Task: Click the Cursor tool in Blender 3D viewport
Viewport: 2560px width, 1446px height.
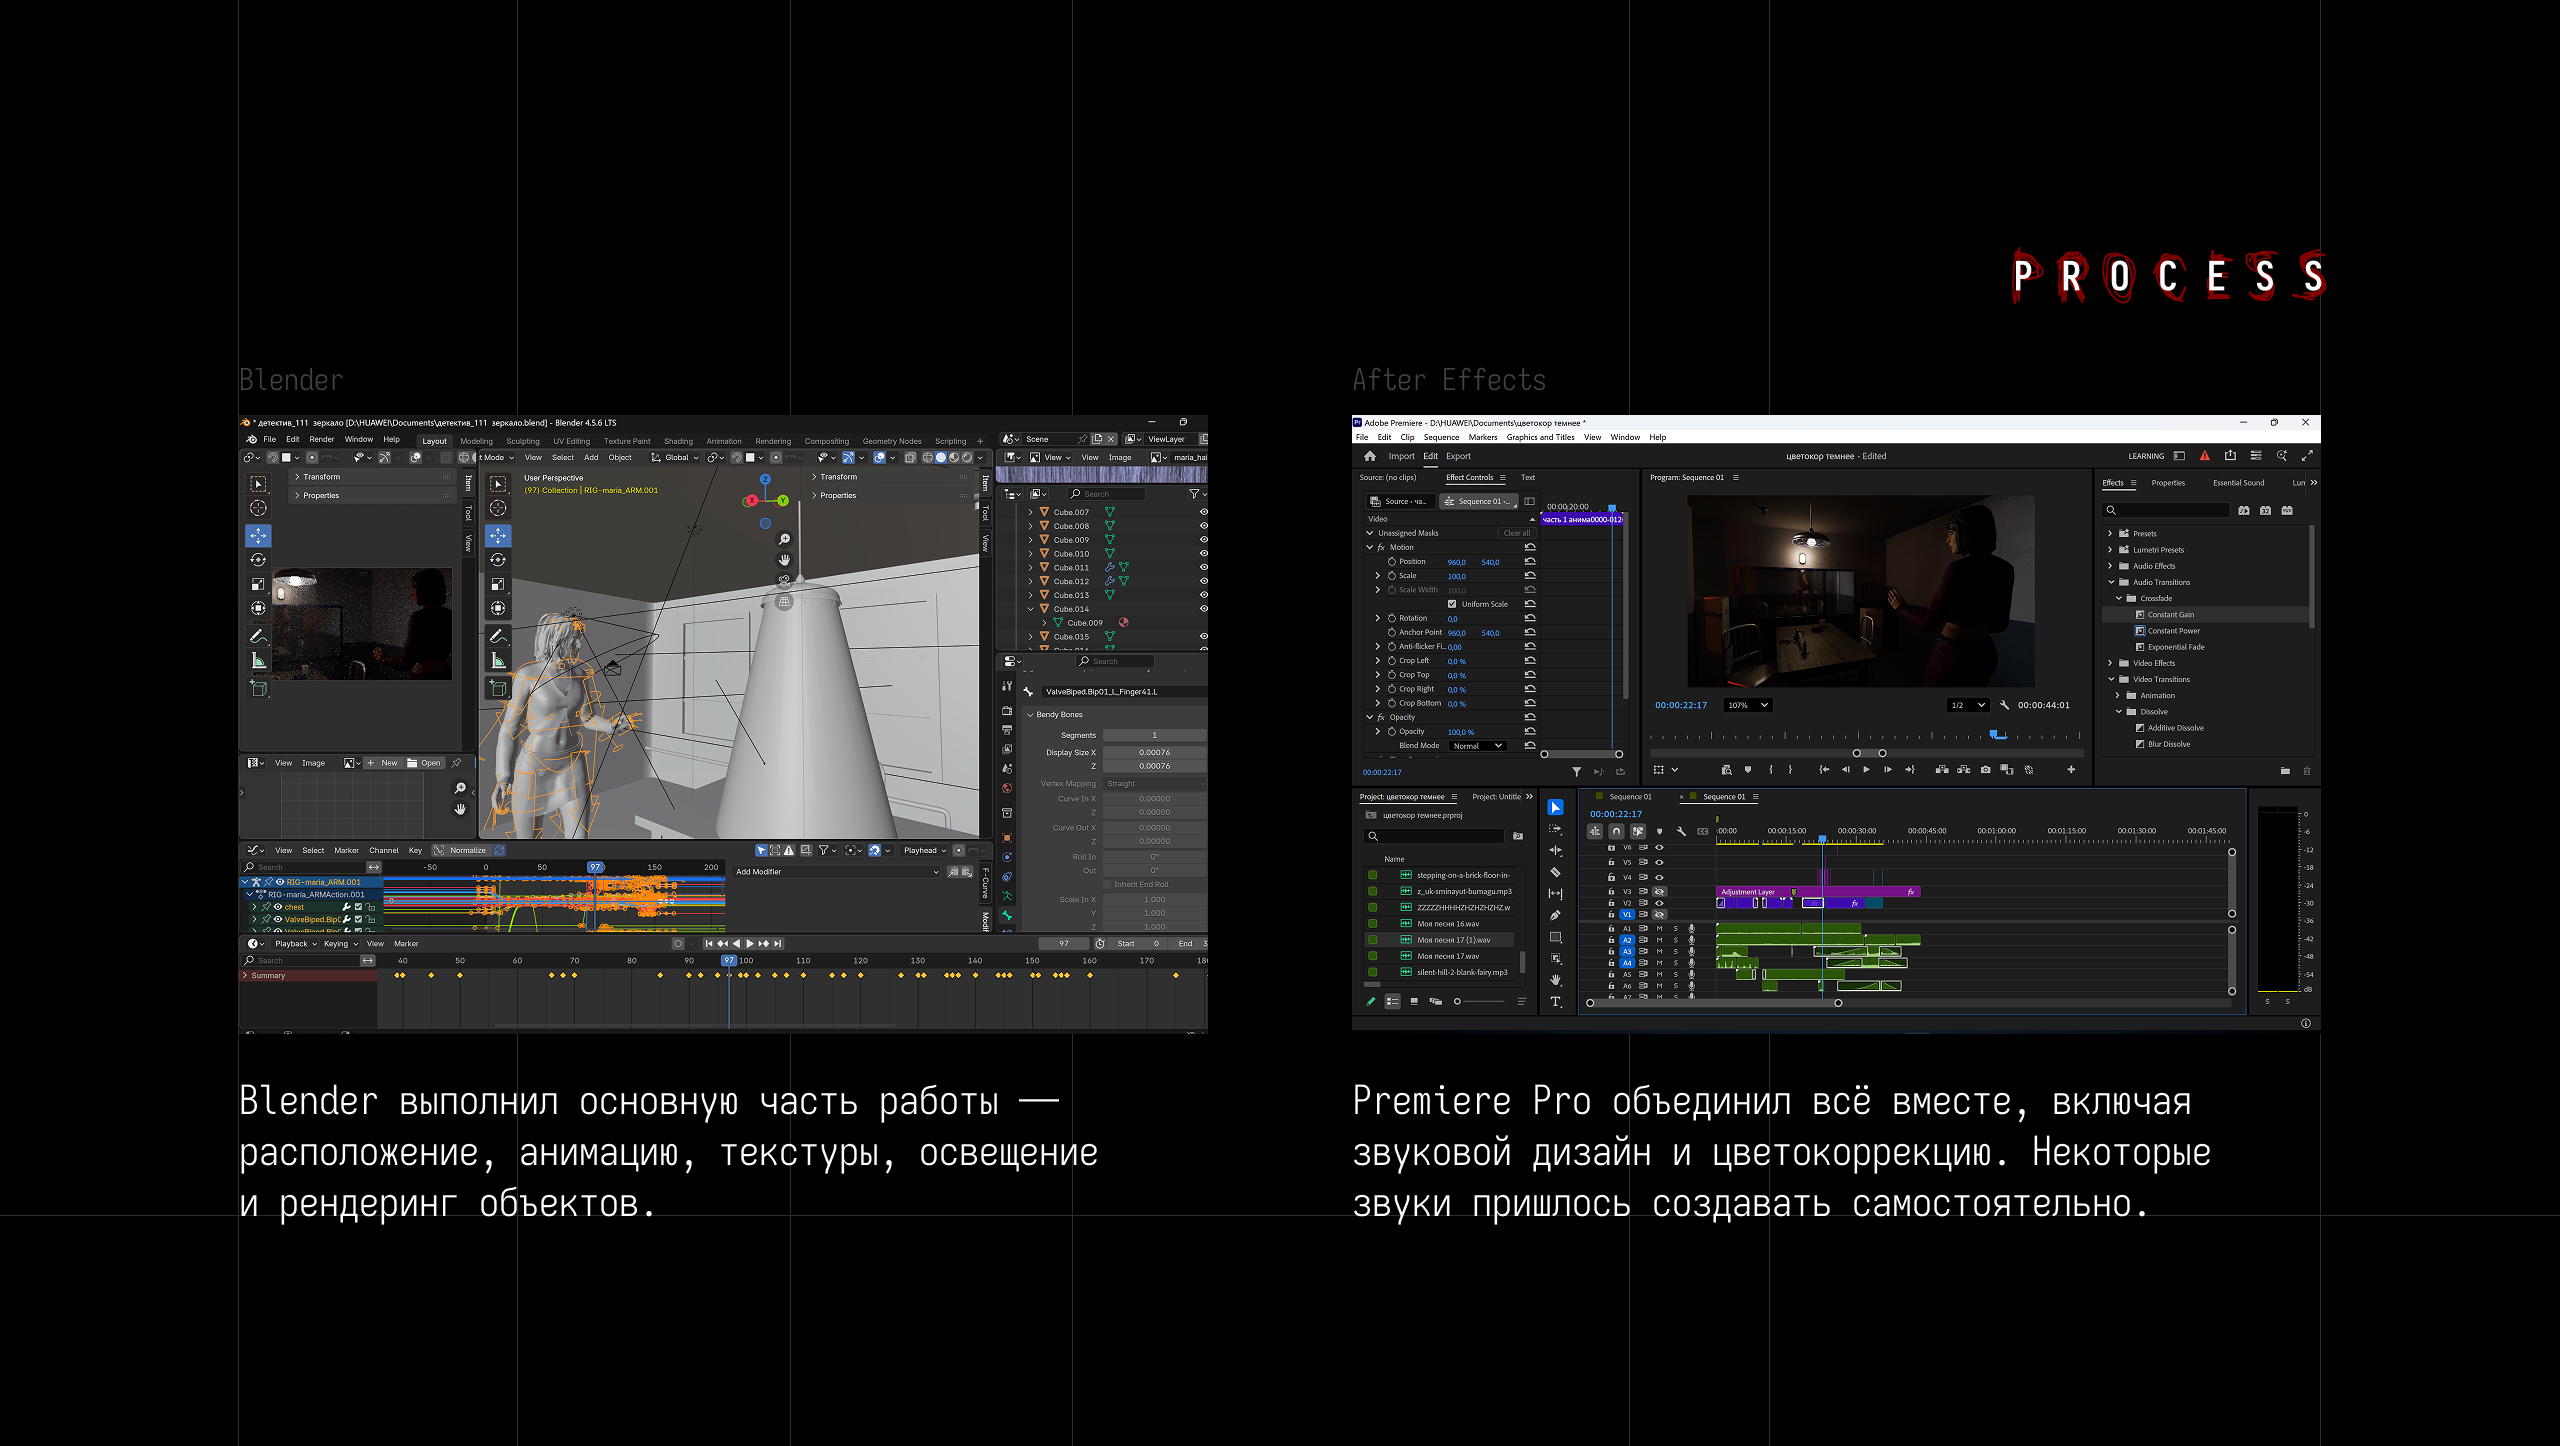Action: coord(498,508)
